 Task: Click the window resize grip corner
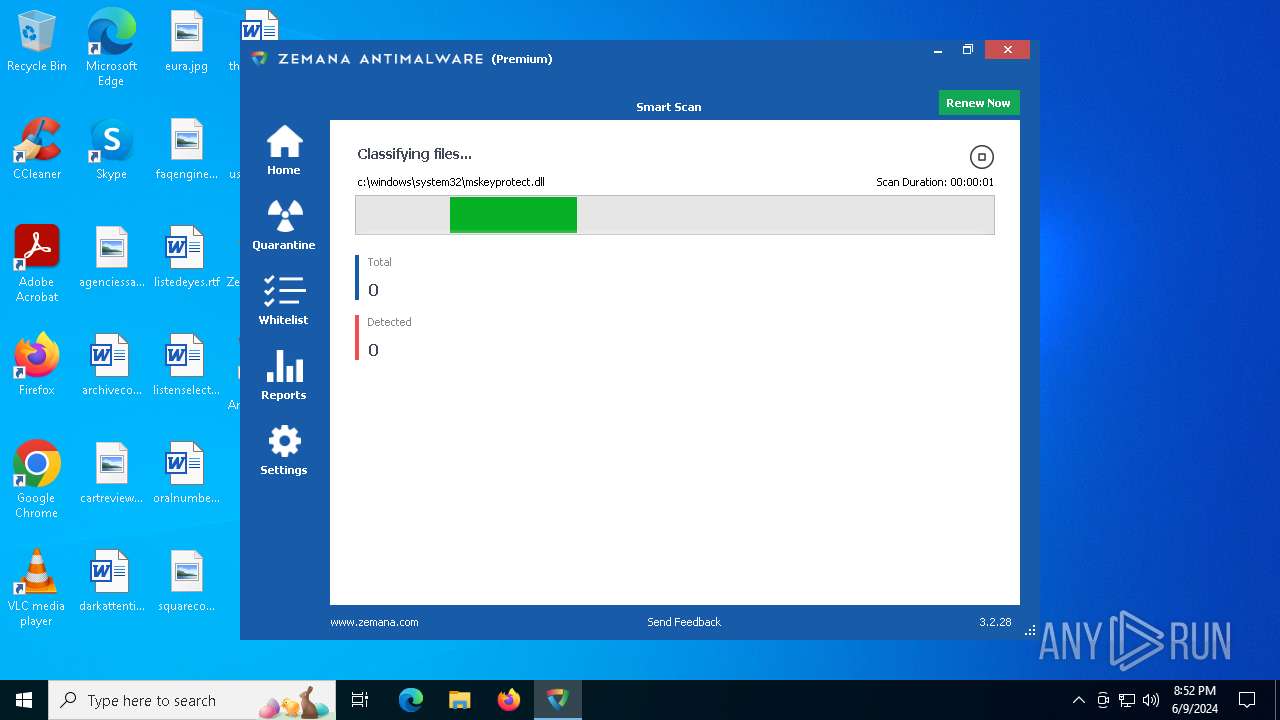pyautogui.click(x=1031, y=631)
